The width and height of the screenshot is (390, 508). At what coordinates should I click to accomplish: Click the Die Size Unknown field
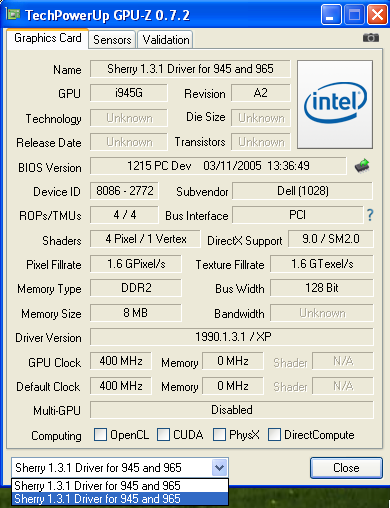(261, 118)
